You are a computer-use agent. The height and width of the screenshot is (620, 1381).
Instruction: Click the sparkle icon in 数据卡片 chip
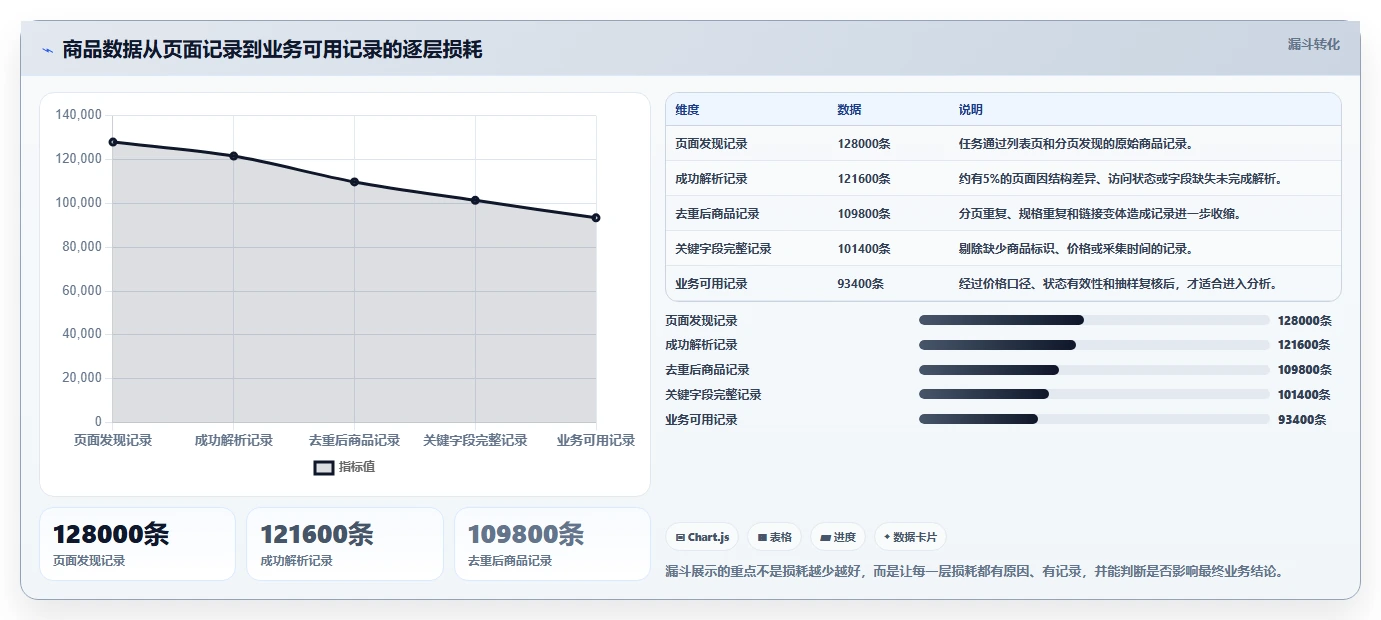(x=887, y=537)
